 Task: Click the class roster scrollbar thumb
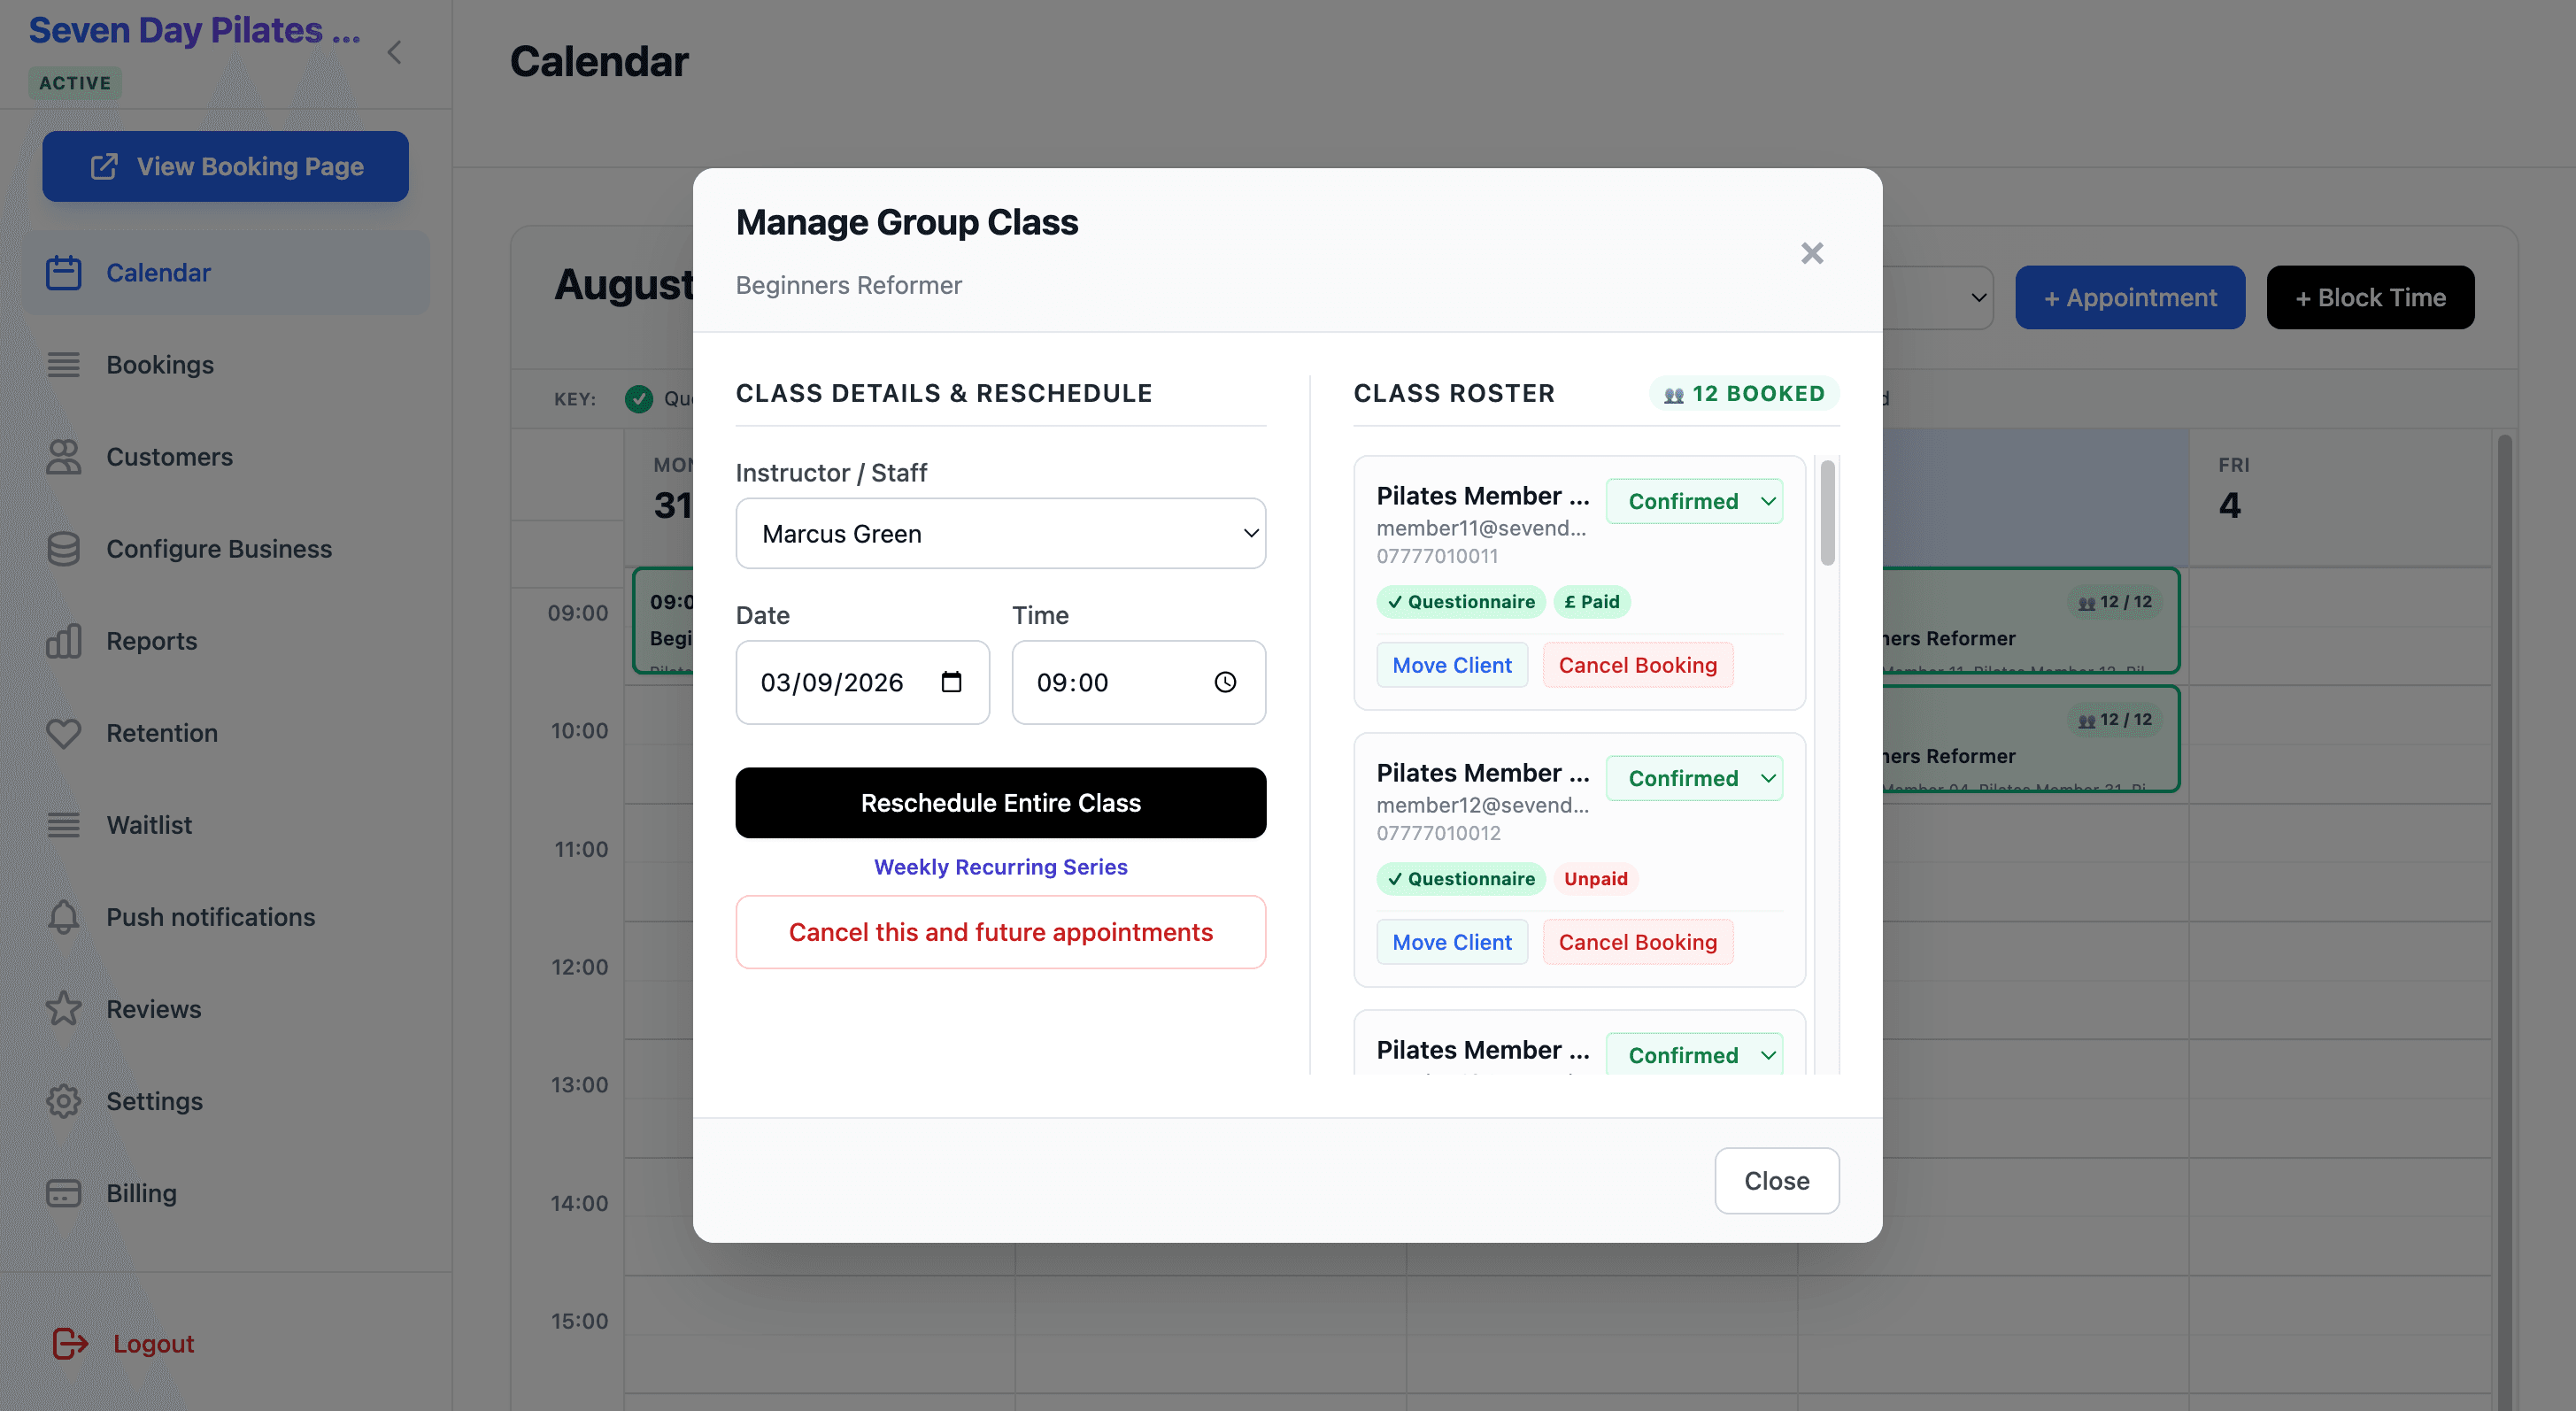point(1828,513)
